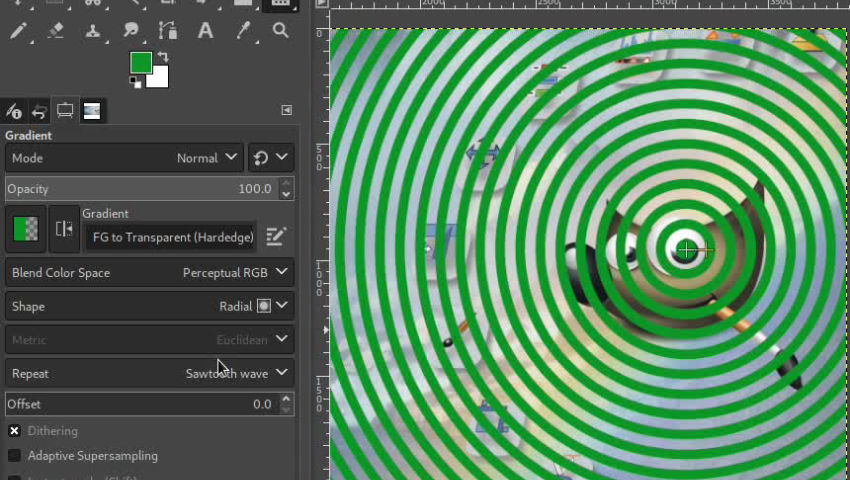
Task: Reset colors to default black and white
Action: (136, 82)
